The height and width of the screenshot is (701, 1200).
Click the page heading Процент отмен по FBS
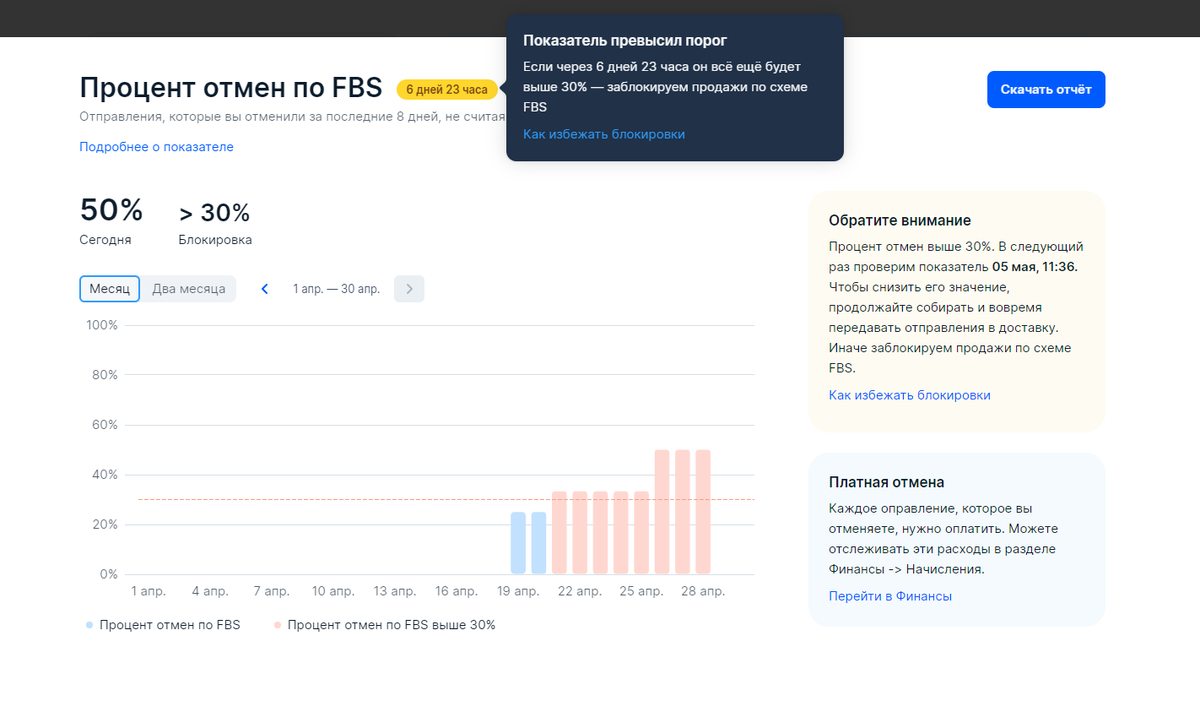[x=231, y=88]
